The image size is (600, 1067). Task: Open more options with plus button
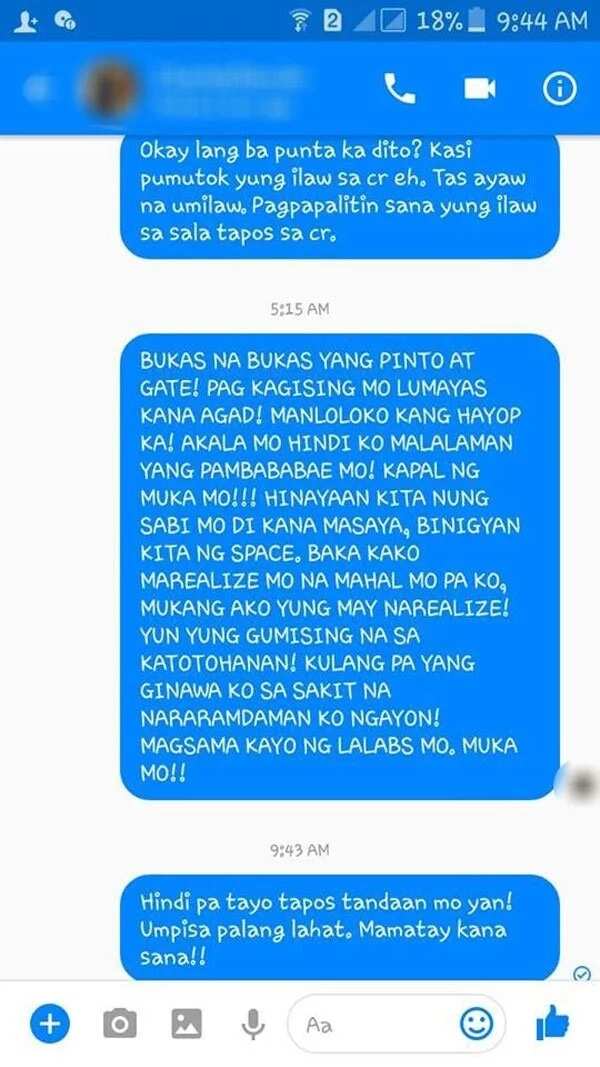point(50,1023)
